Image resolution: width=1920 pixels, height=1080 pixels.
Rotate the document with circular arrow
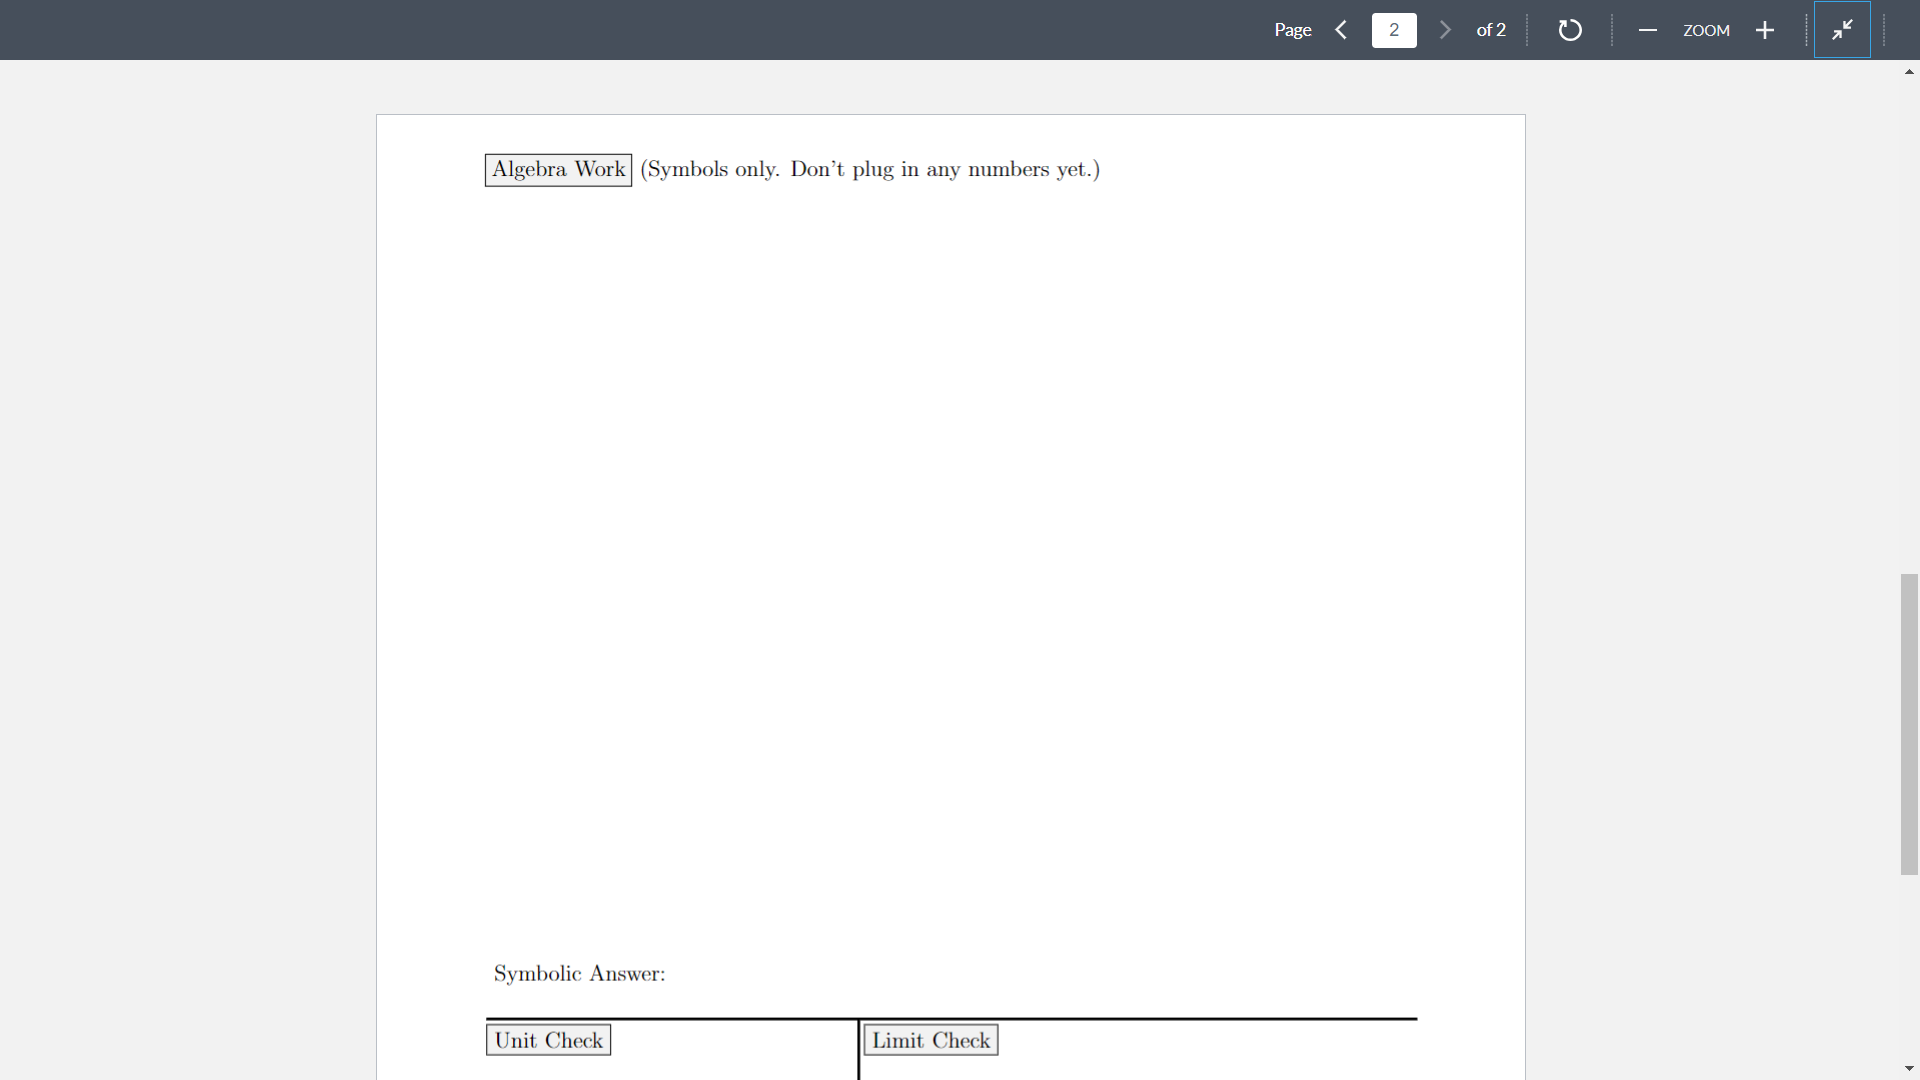1570,30
